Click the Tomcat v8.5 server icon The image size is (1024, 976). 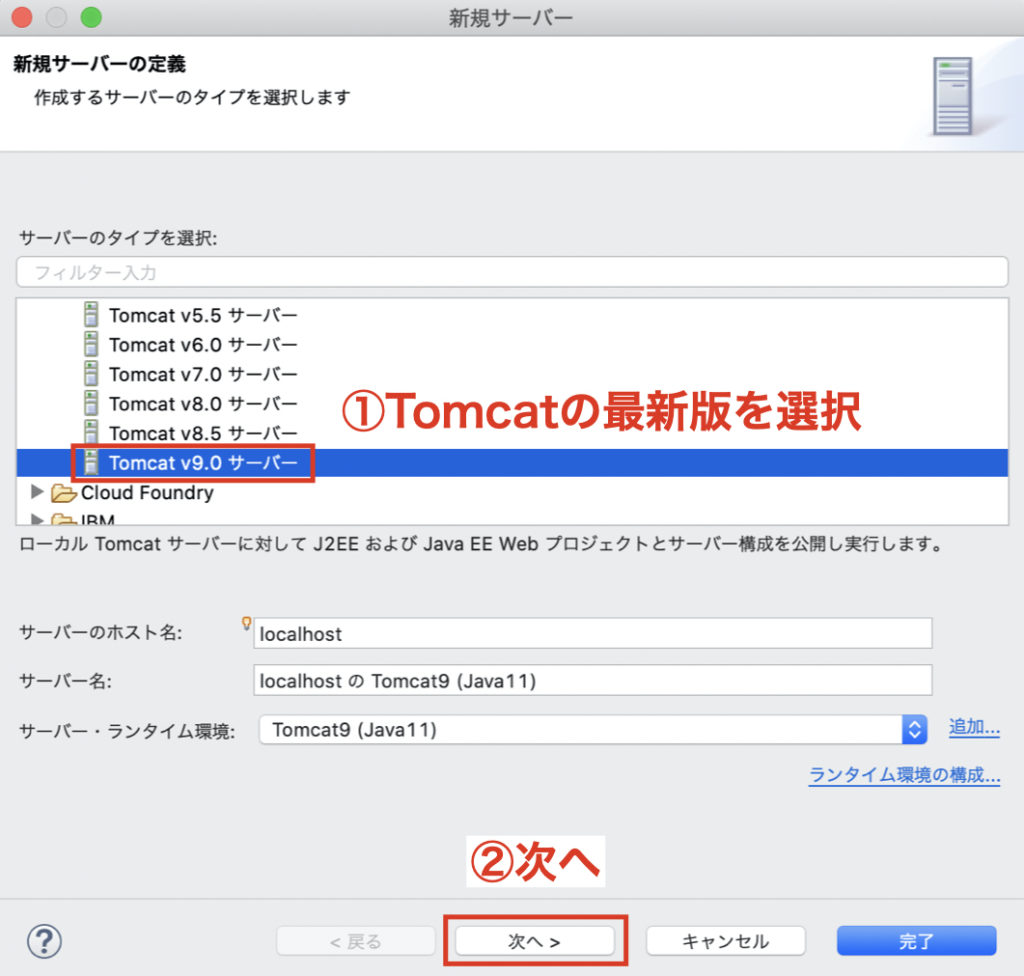tap(91, 432)
